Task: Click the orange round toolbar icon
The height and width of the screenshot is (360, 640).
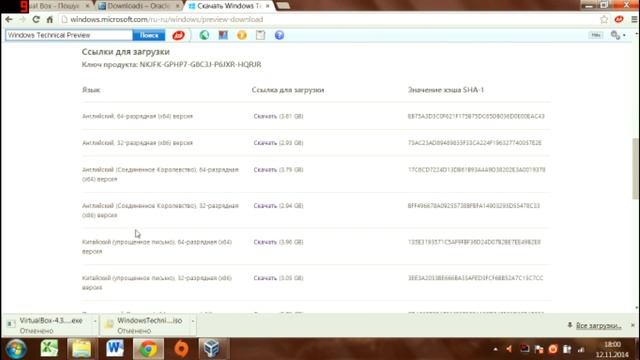Action: [242, 35]
